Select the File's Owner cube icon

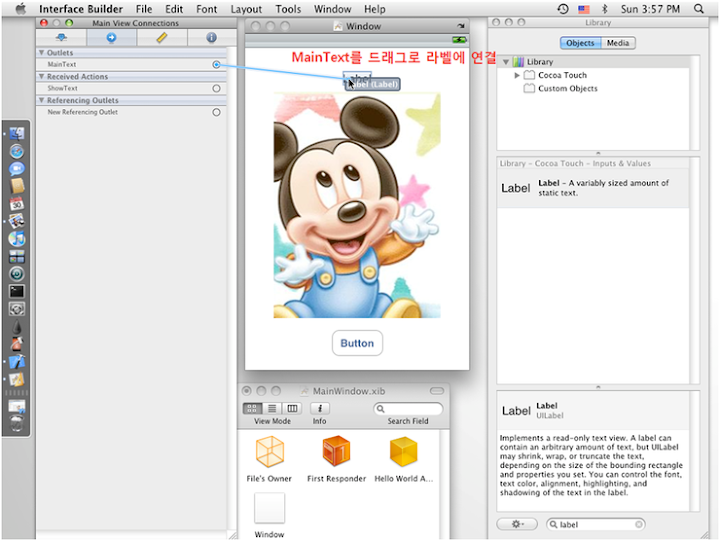270,453
